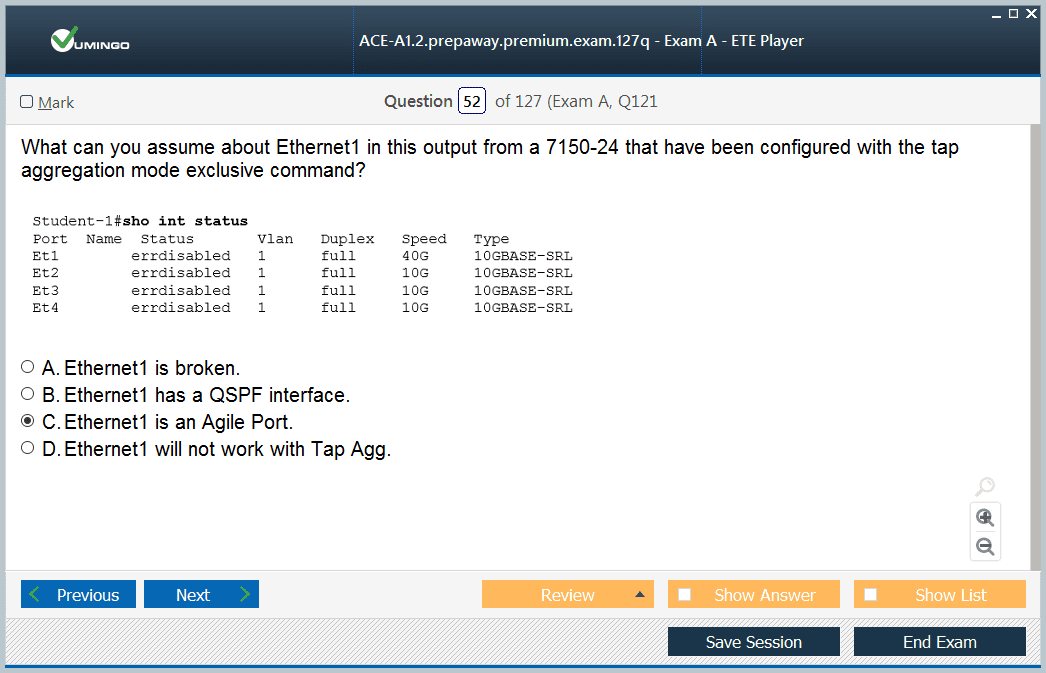Viewport: 1046px width, 673px height.
Task: Click the zoom in magnifier icon
Action: click(985, 518)
